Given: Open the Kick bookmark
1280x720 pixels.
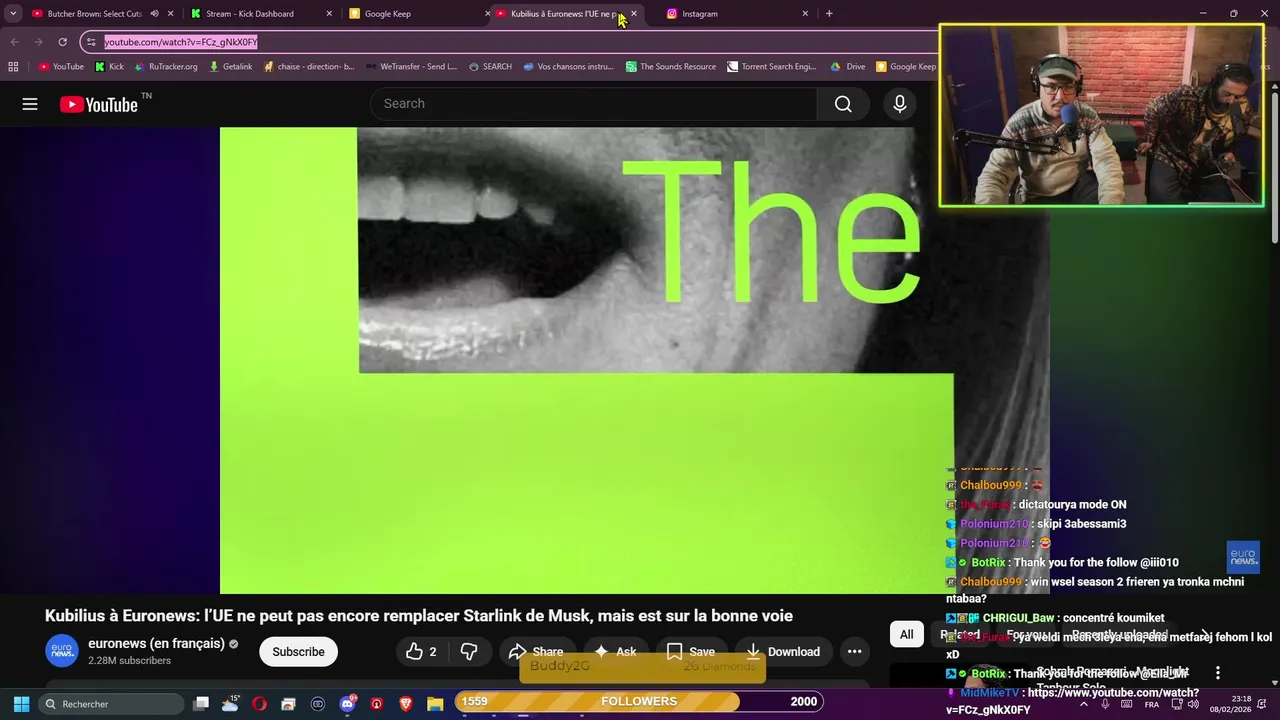Looking at the screenshot, I should coord(109,67).
